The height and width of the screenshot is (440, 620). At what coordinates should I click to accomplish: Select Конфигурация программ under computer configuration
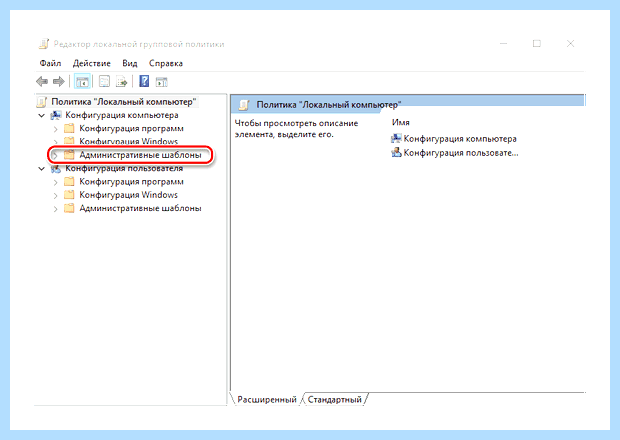[131, 128]
